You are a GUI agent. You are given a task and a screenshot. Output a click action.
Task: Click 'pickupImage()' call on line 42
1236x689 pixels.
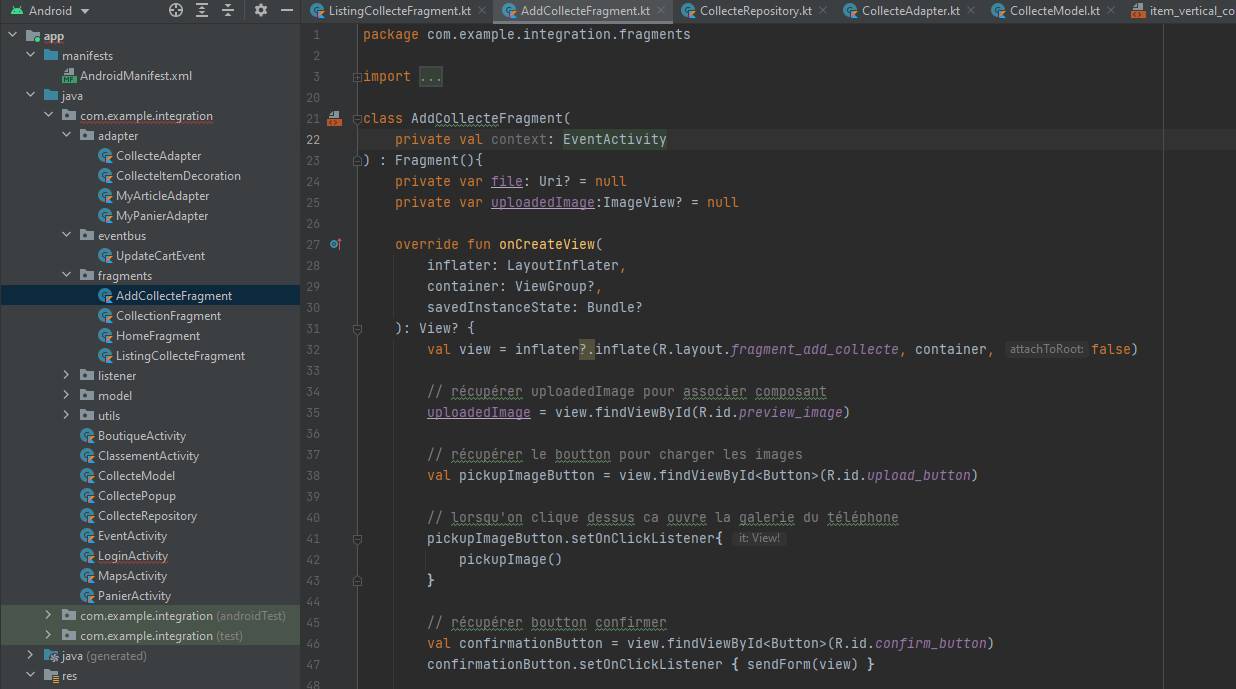pyautogui.click(x=511, y=559)
